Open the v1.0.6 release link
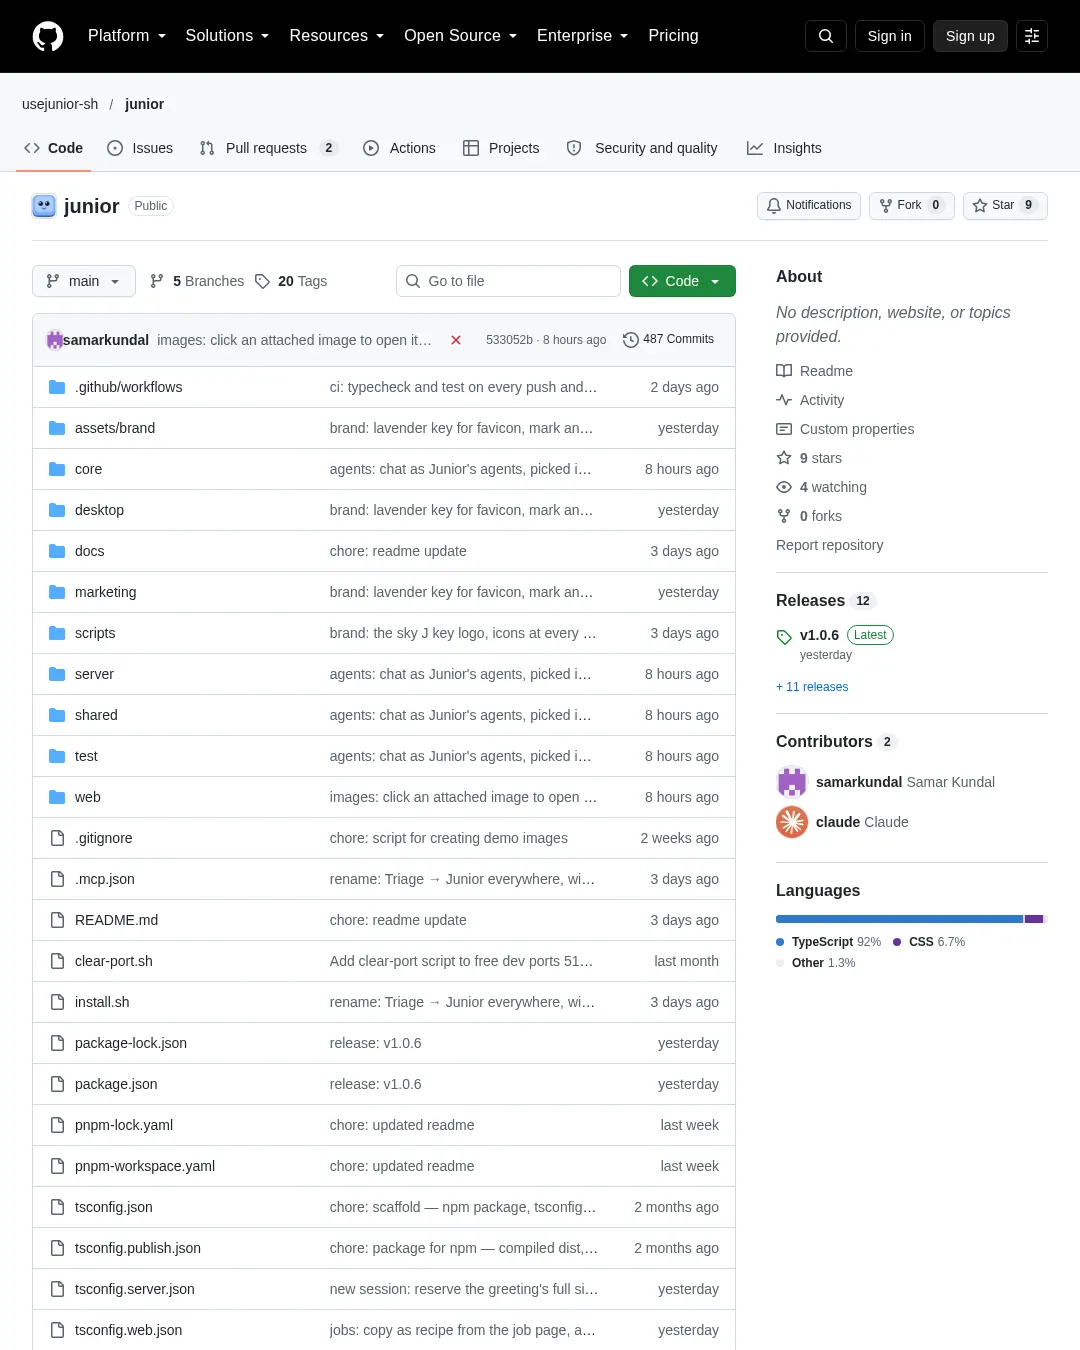The width and height of the screenshot is (1080, 1350). click(819, 635)
